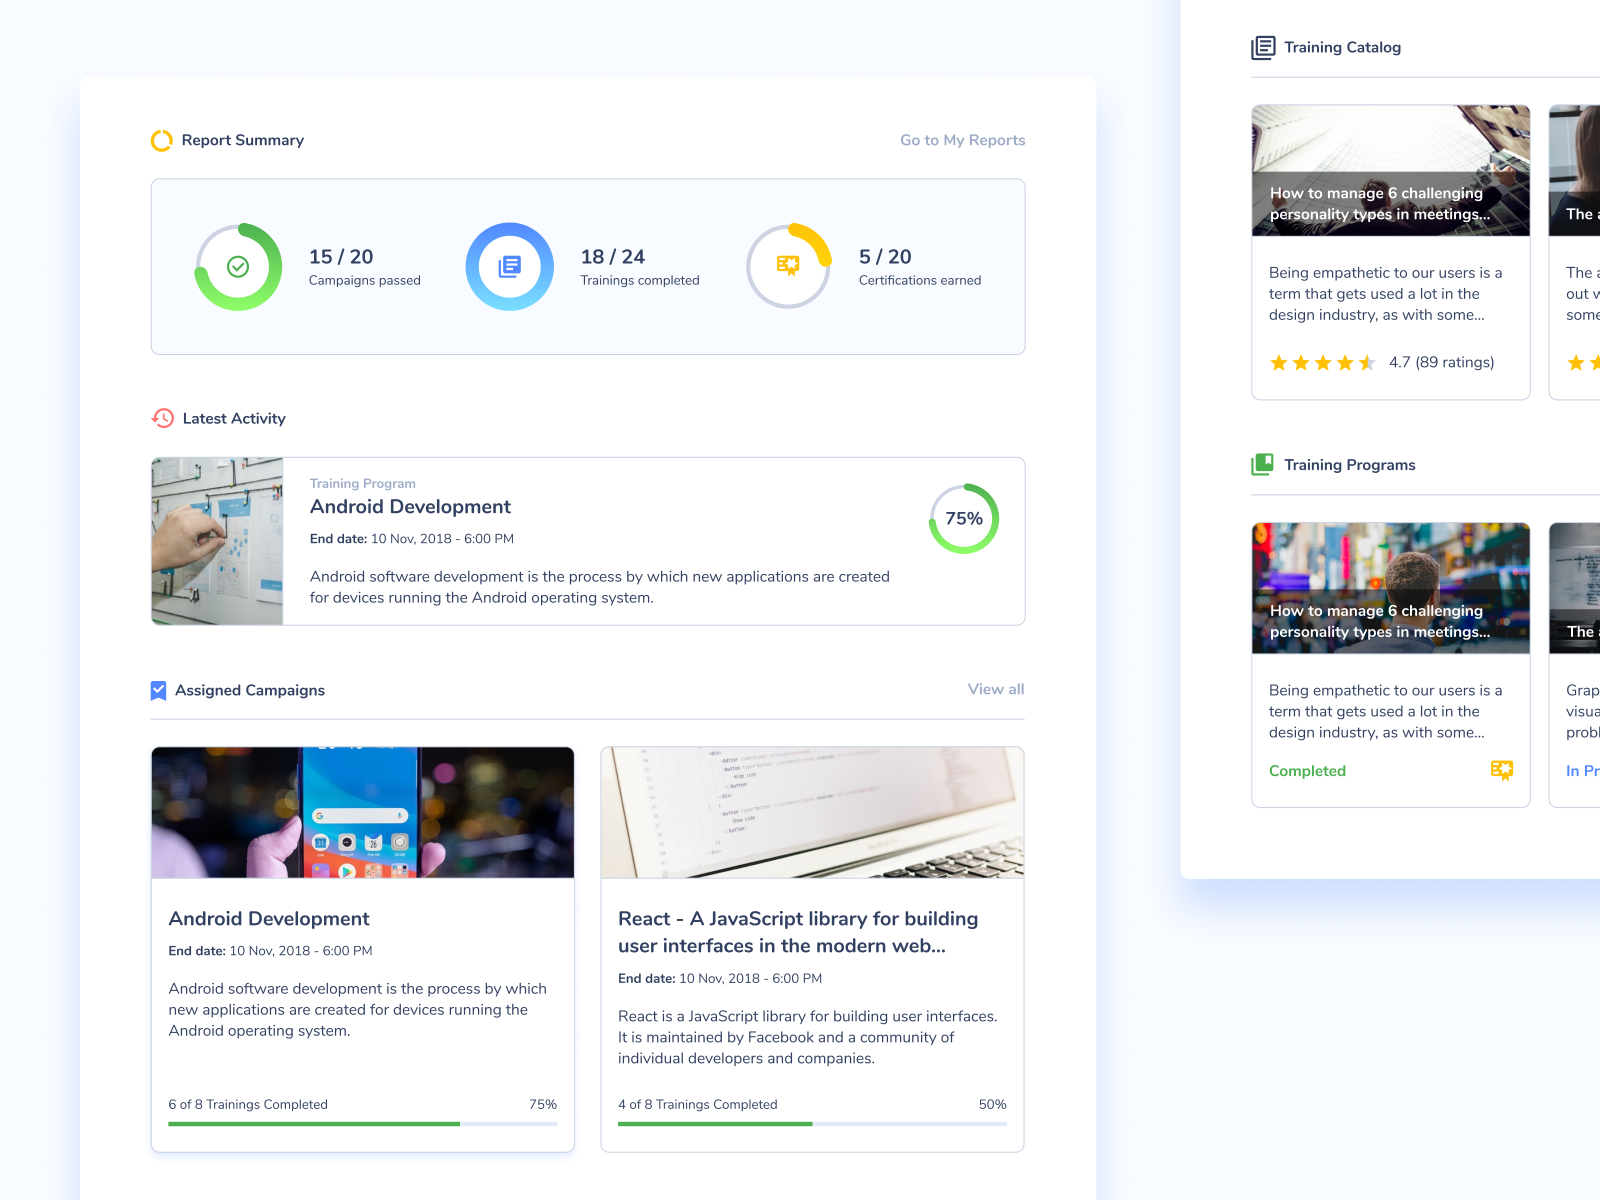
Task: Click the 75% progress ring on Android Development
Action: pos(962,518)
